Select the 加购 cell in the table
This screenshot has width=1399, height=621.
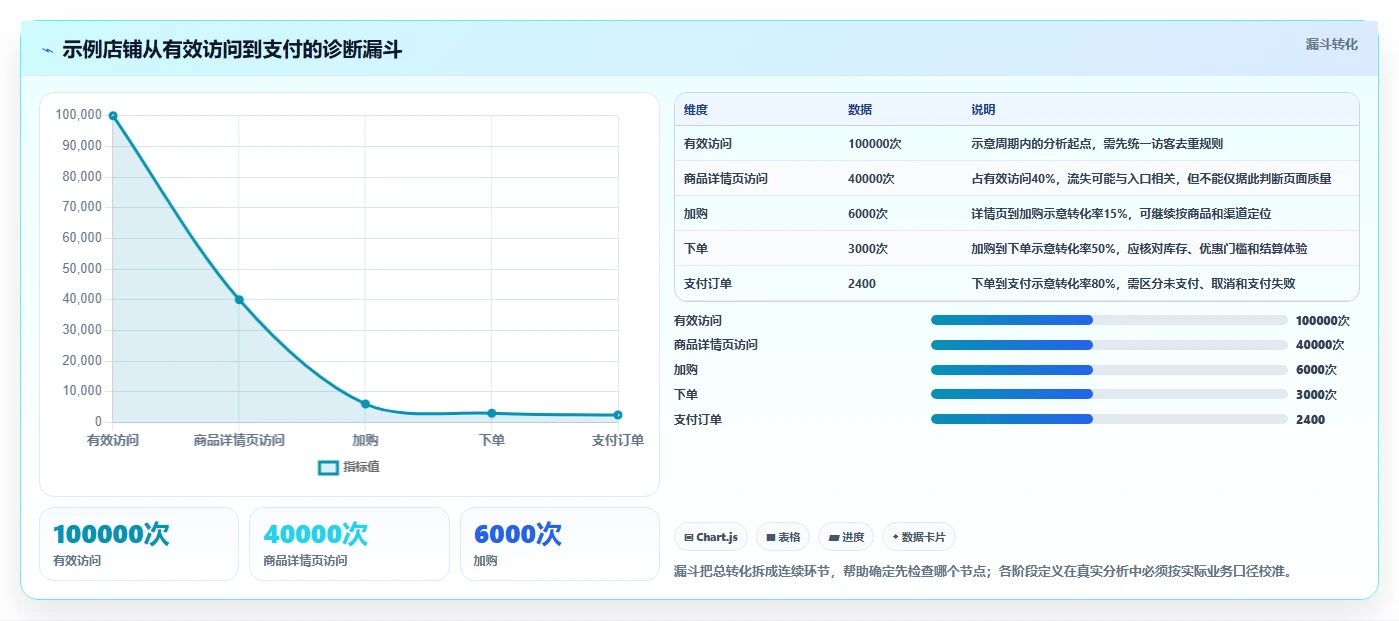(696, 214)
